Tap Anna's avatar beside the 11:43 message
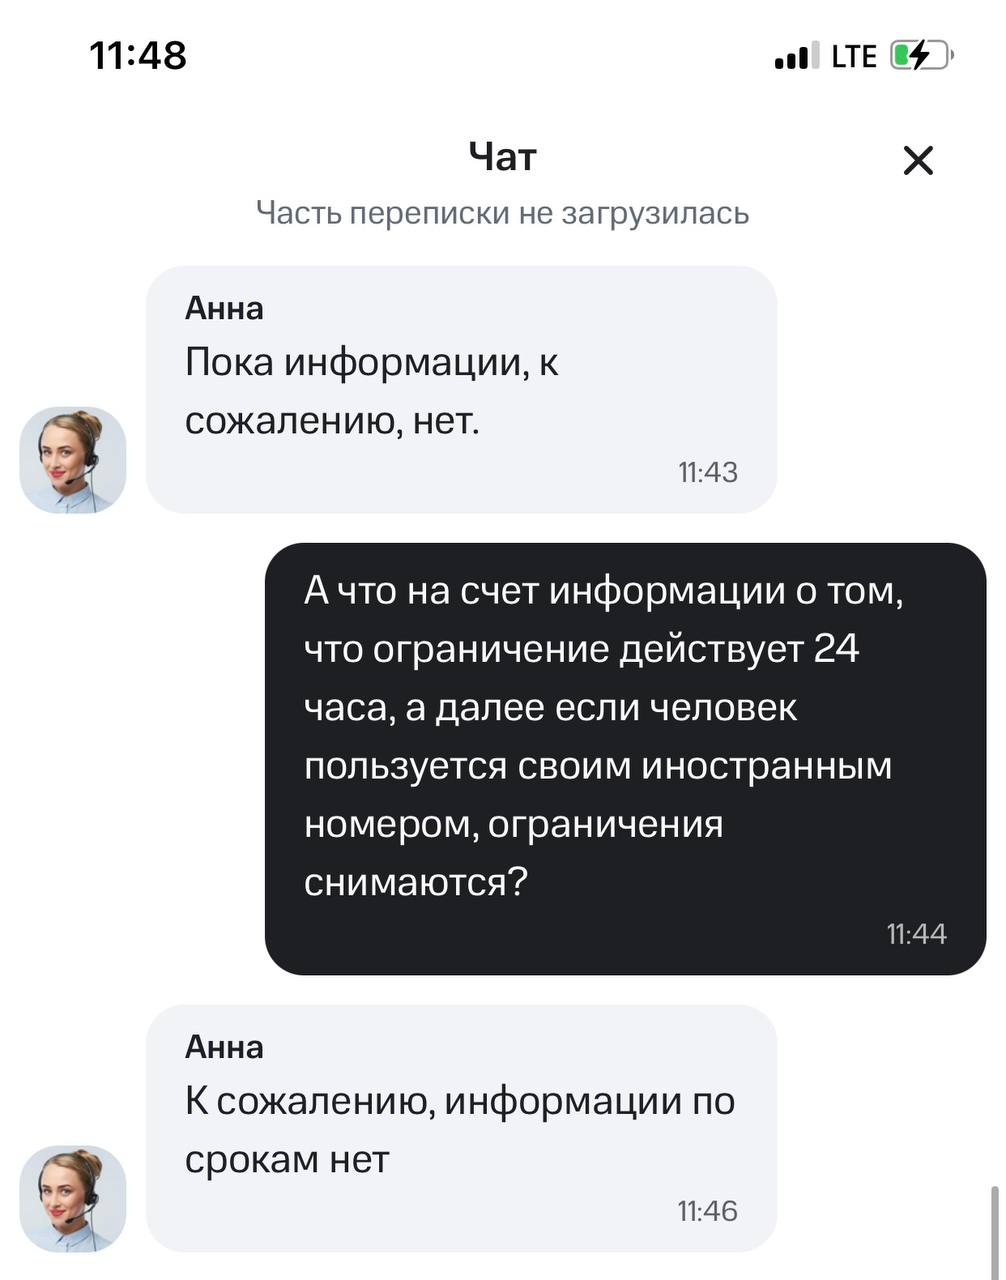 pos(73,460)
